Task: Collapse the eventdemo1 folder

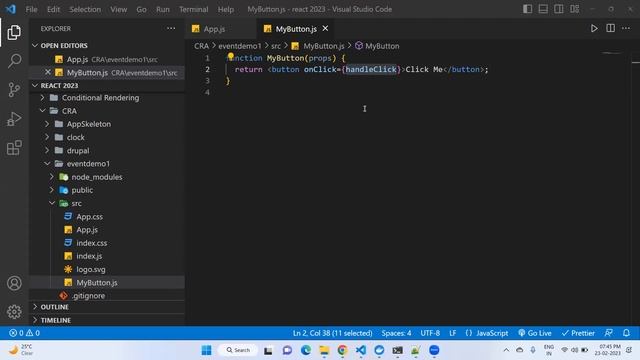Action: click(x=106, y=163)
